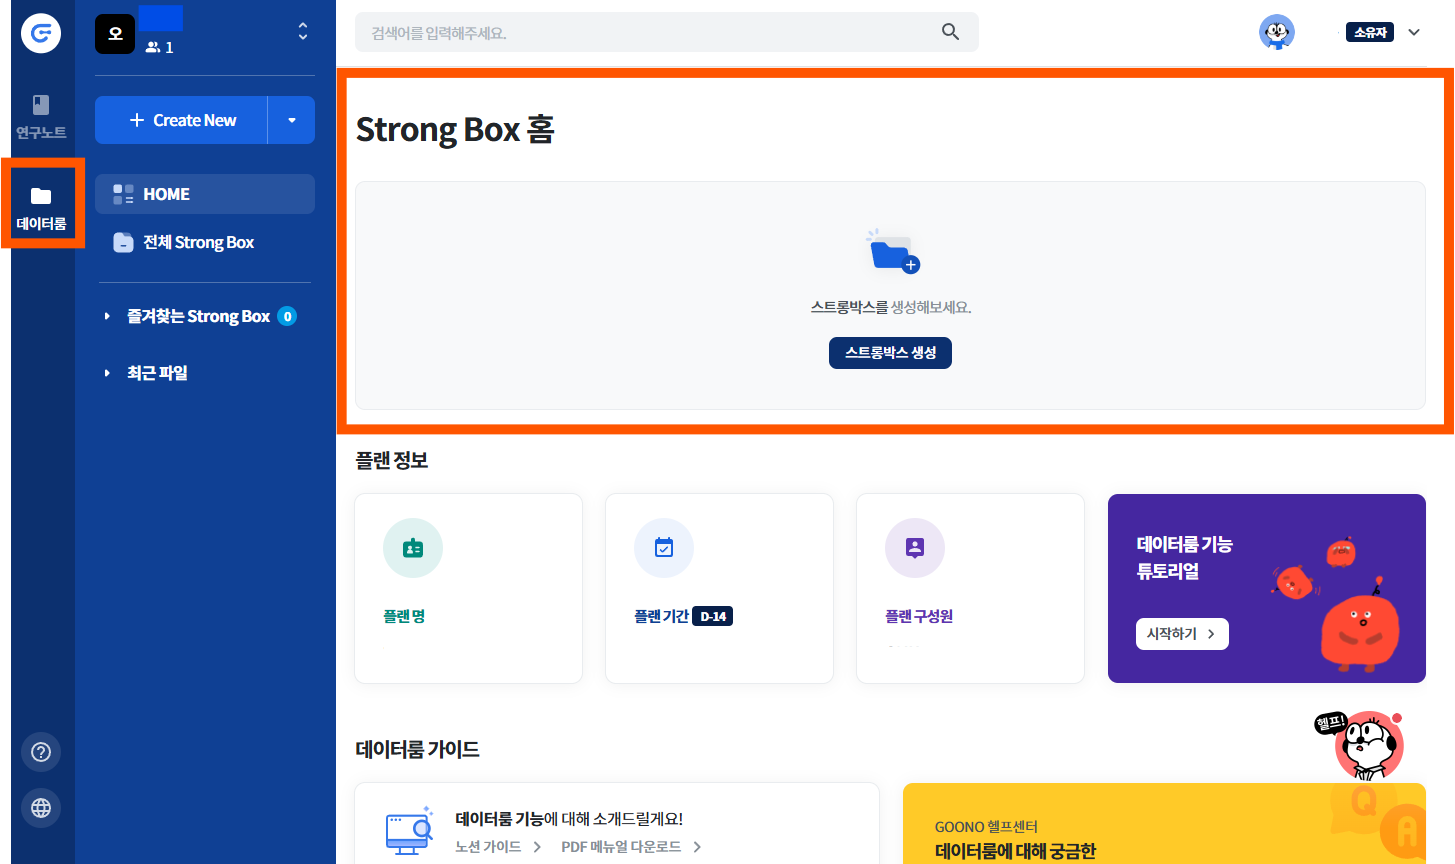Image resolution: width=1455 pixels, height=864 pixels.
Task: Open the PDF 메뉴얼 다운로드 link
Action: click(x=631, y=847)
